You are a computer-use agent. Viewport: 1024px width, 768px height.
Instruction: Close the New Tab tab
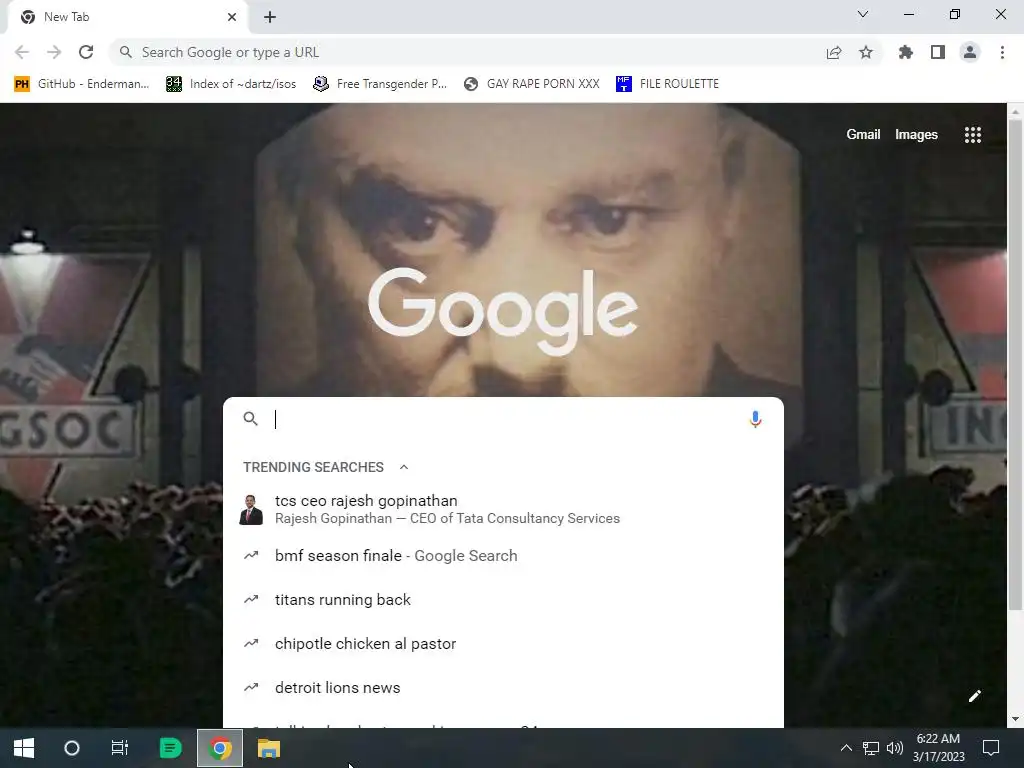tap(232, 17)
